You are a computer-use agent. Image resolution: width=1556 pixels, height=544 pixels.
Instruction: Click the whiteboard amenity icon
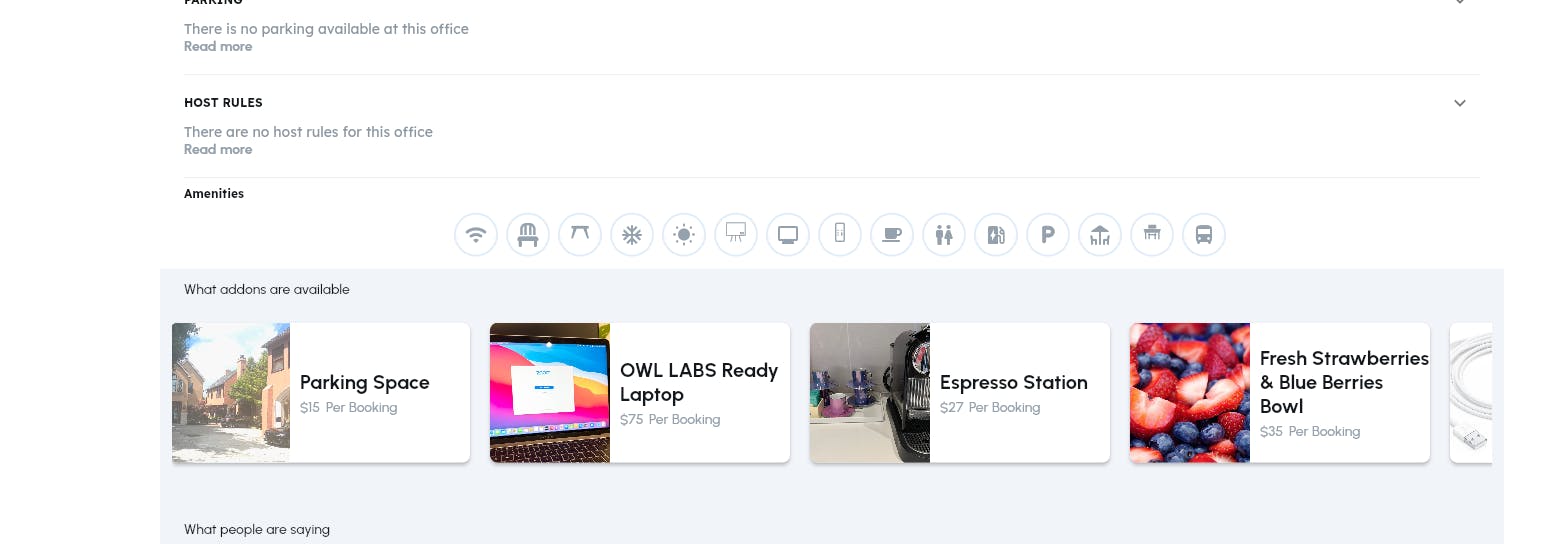tap(736, 235)
